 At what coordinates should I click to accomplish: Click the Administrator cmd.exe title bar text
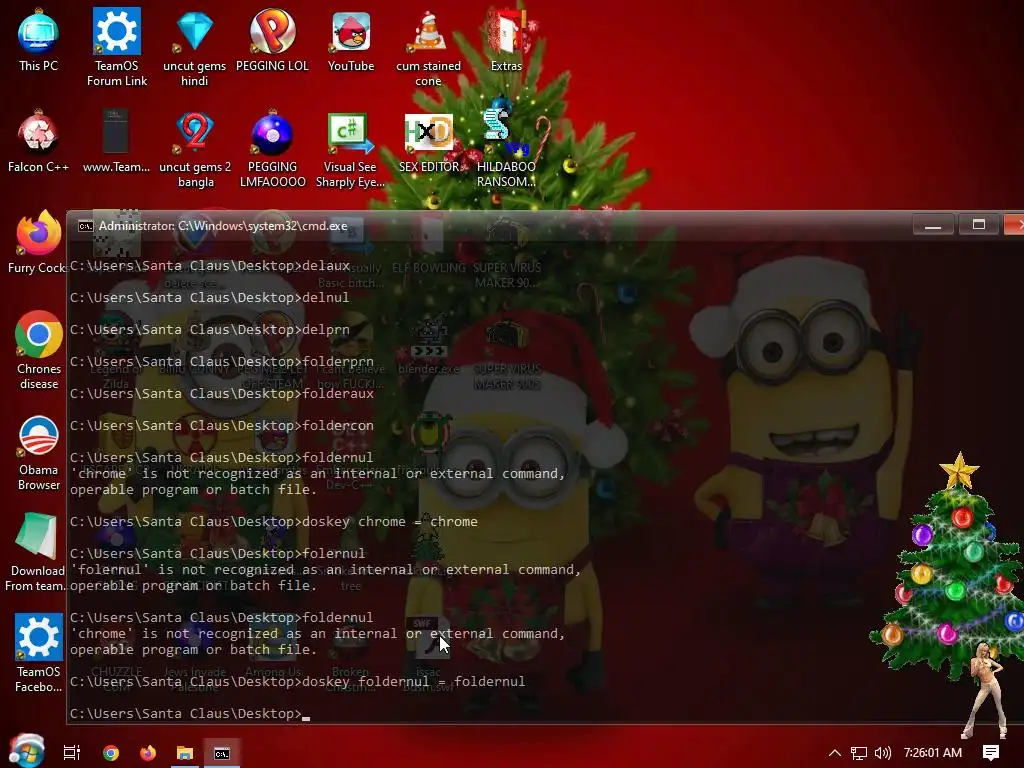223,226
